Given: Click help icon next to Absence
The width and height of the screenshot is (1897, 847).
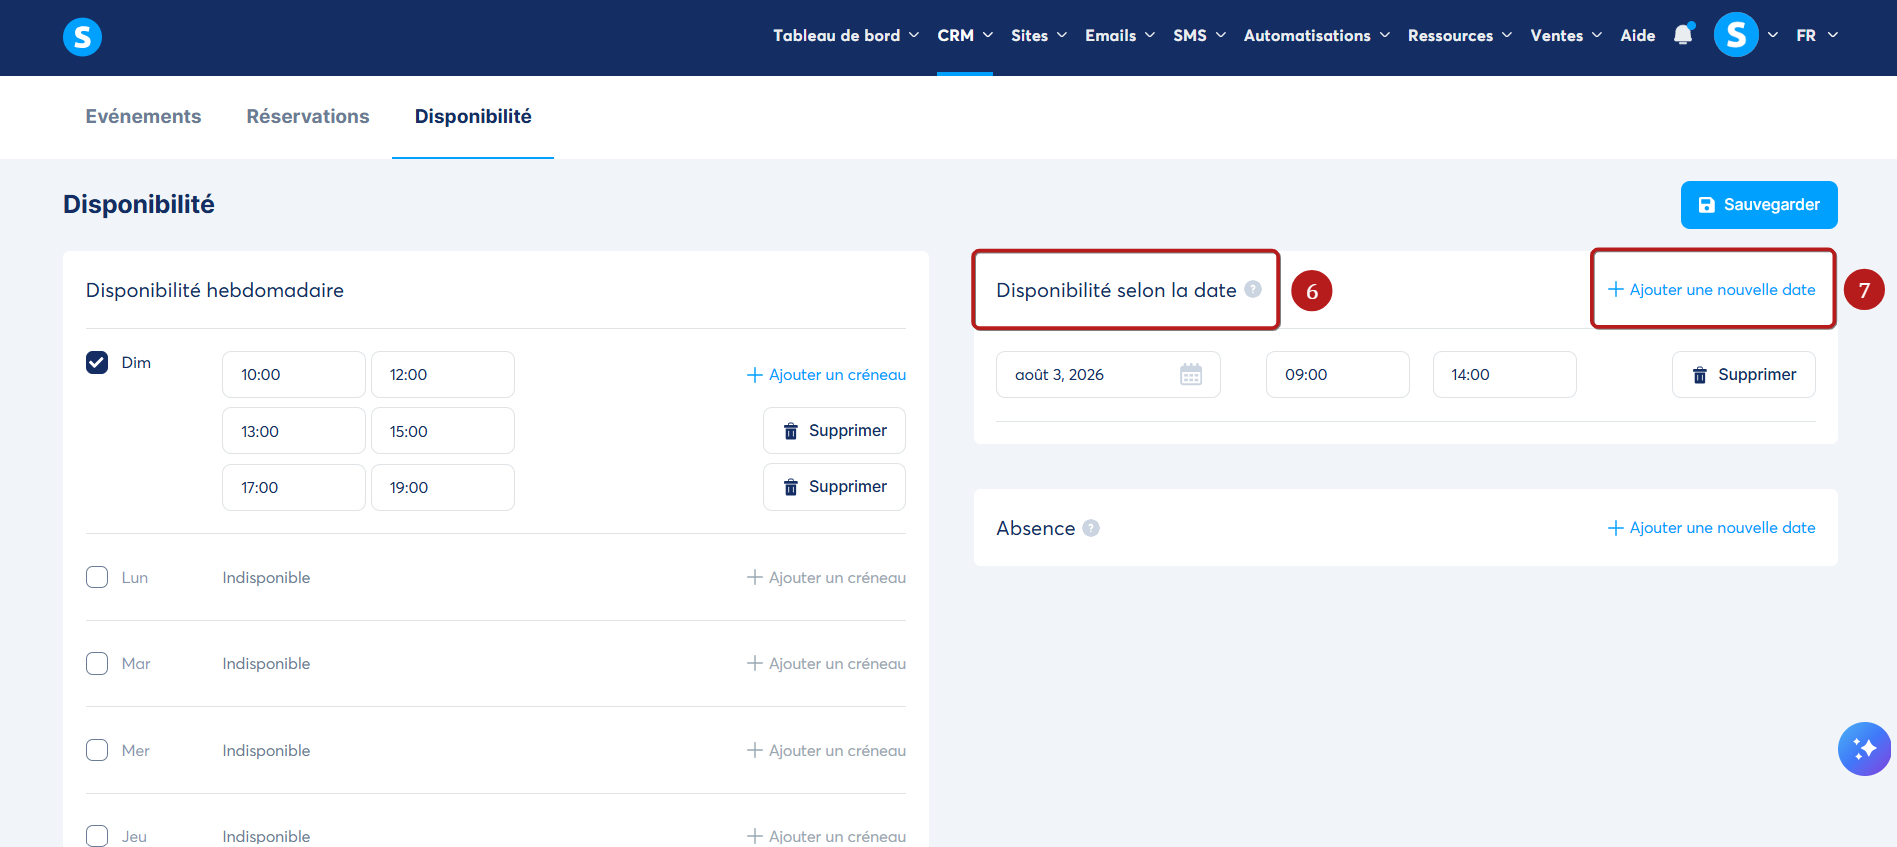Looking at the screenshot, I should (1091, 528).
